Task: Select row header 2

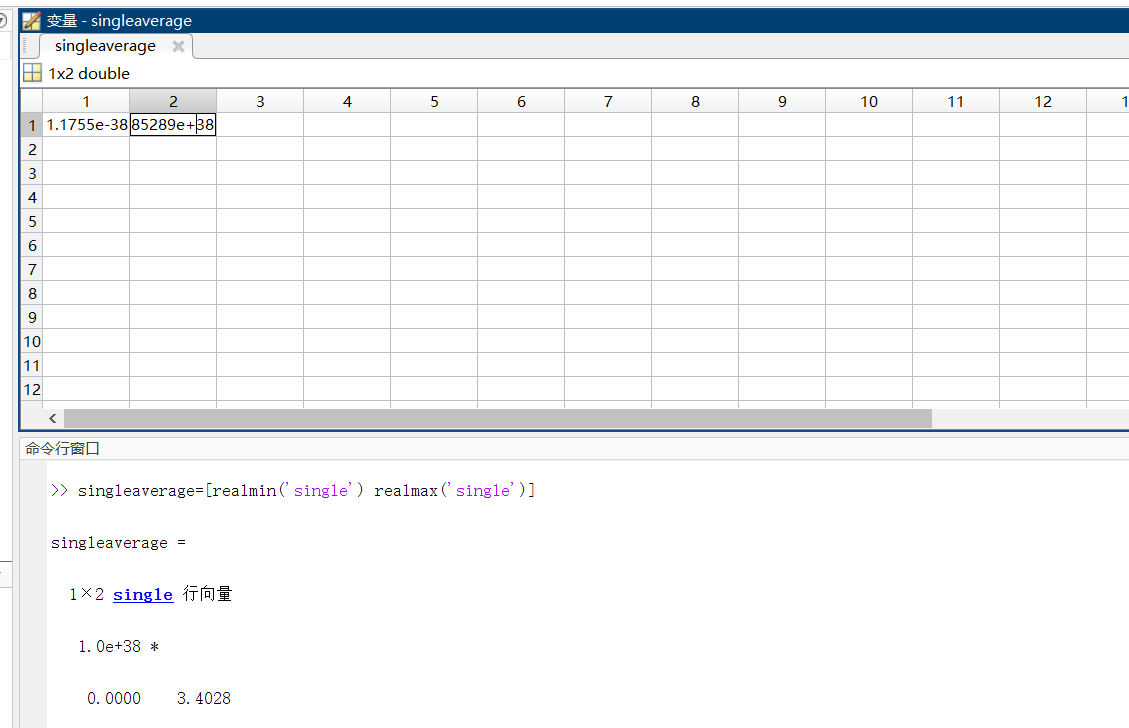Action: (32, 149)
